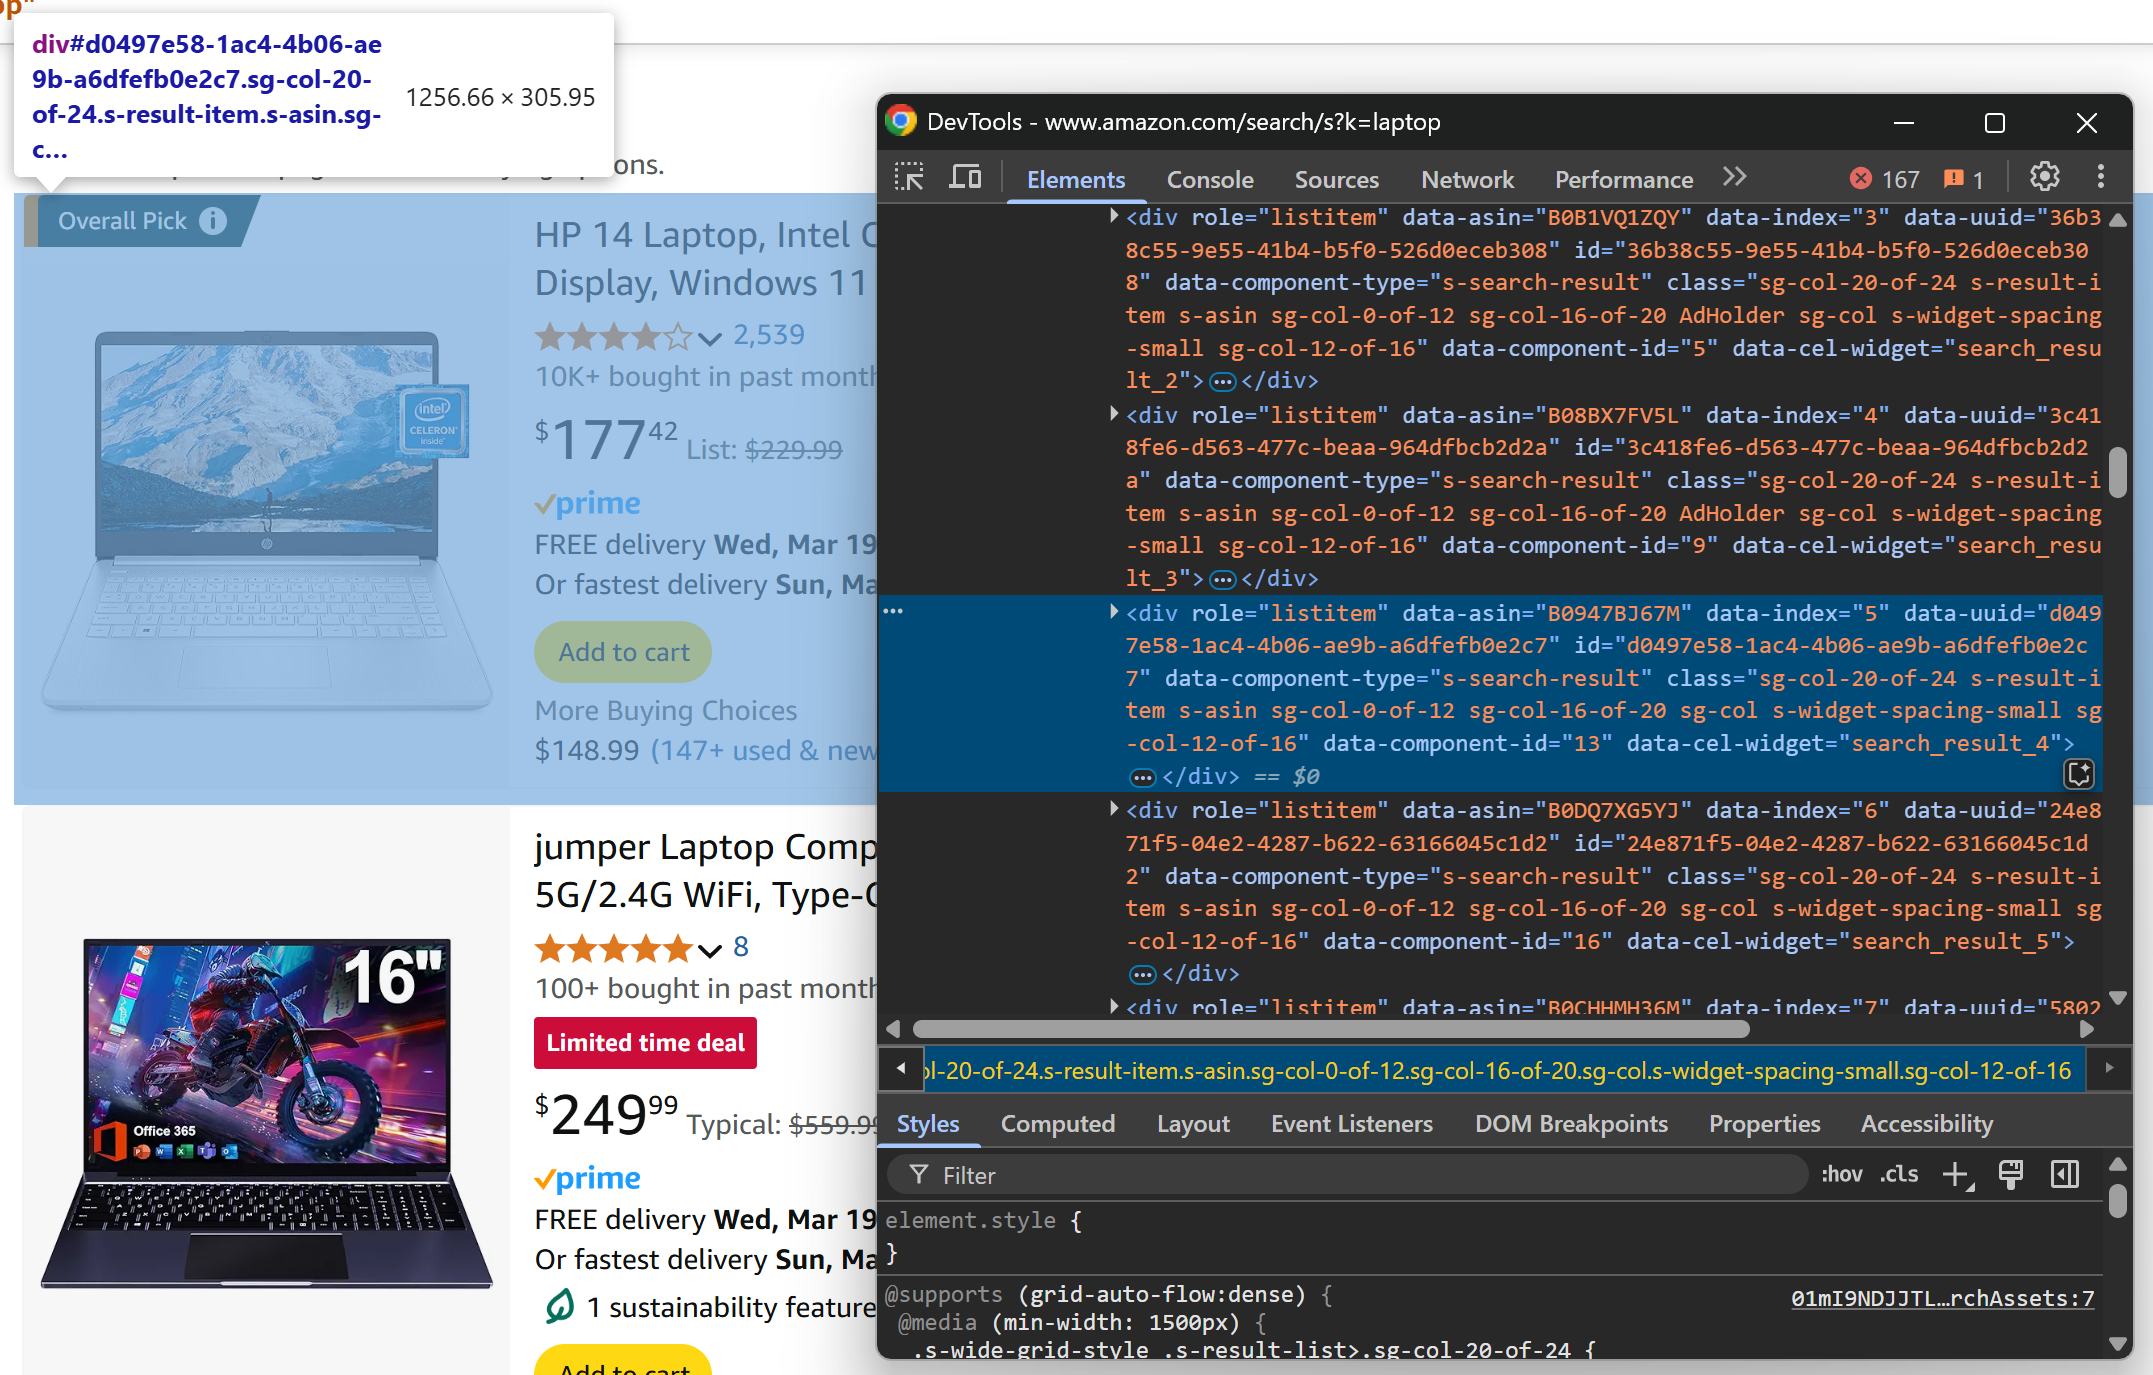Open the Performance tab

pyautogui.click(x=1624, y=179)
